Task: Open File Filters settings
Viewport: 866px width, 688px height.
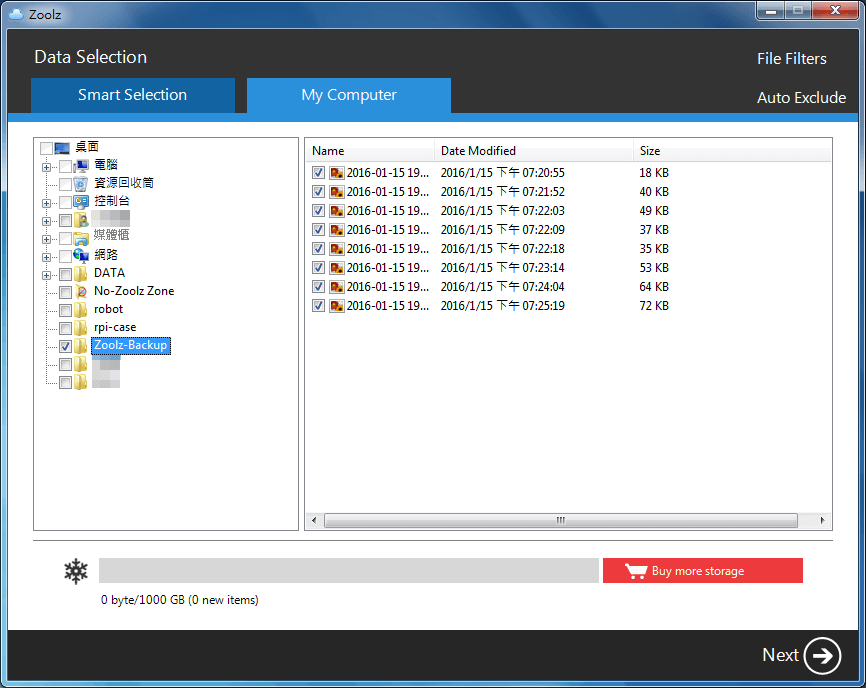Action: pyautogui.click(x=791, y=58)
